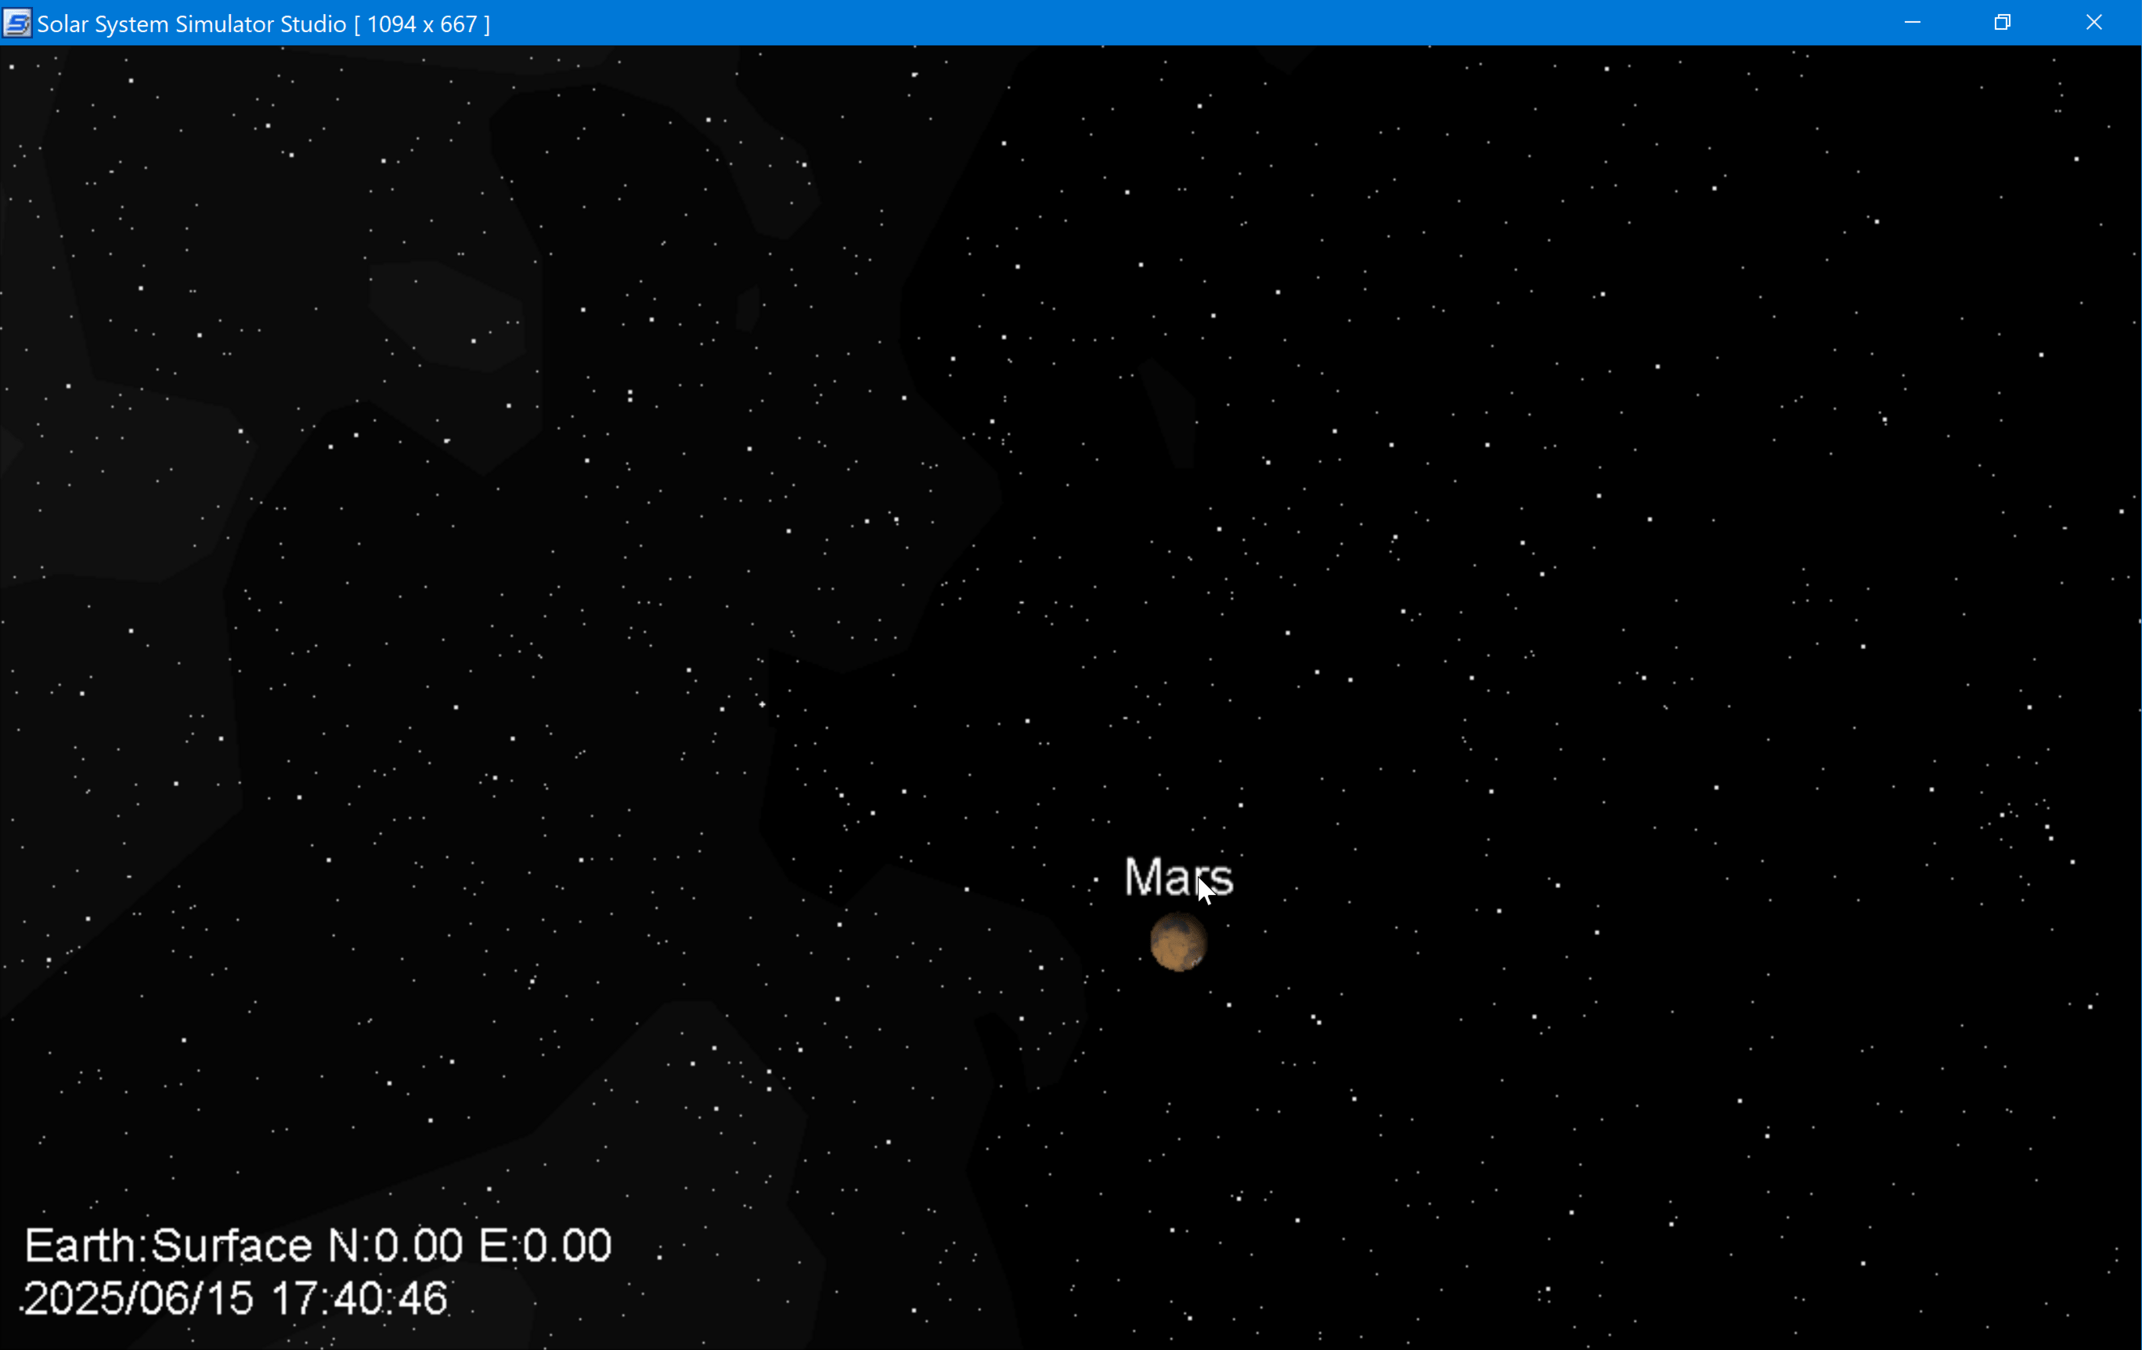Click the Mars planet sphere

point(1178,942)
